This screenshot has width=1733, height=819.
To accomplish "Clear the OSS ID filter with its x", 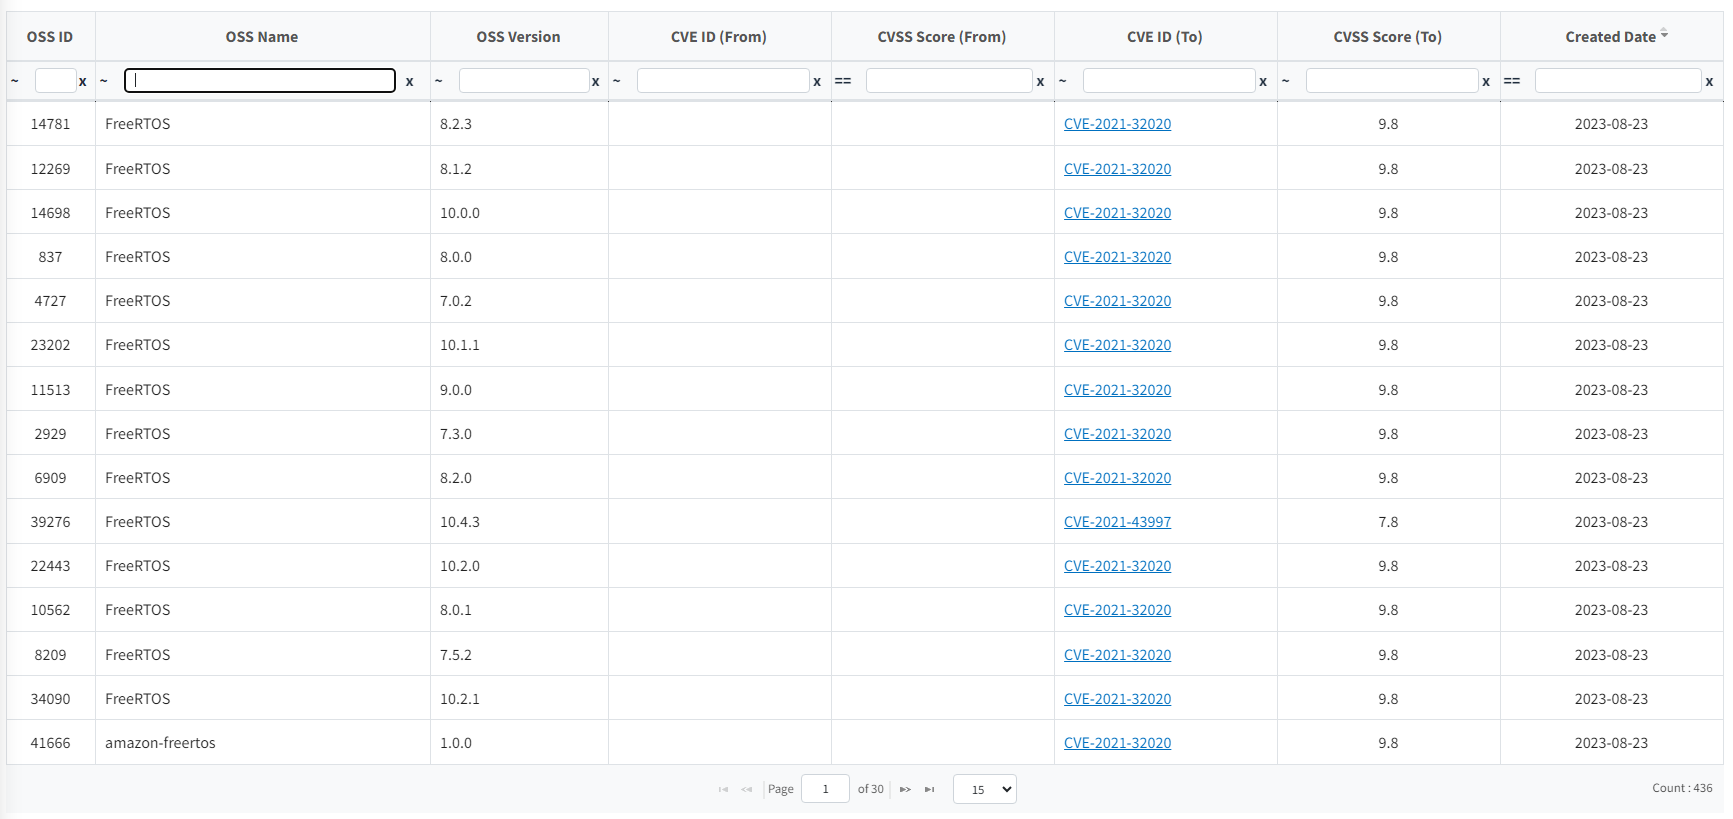I will click(82, 82).
